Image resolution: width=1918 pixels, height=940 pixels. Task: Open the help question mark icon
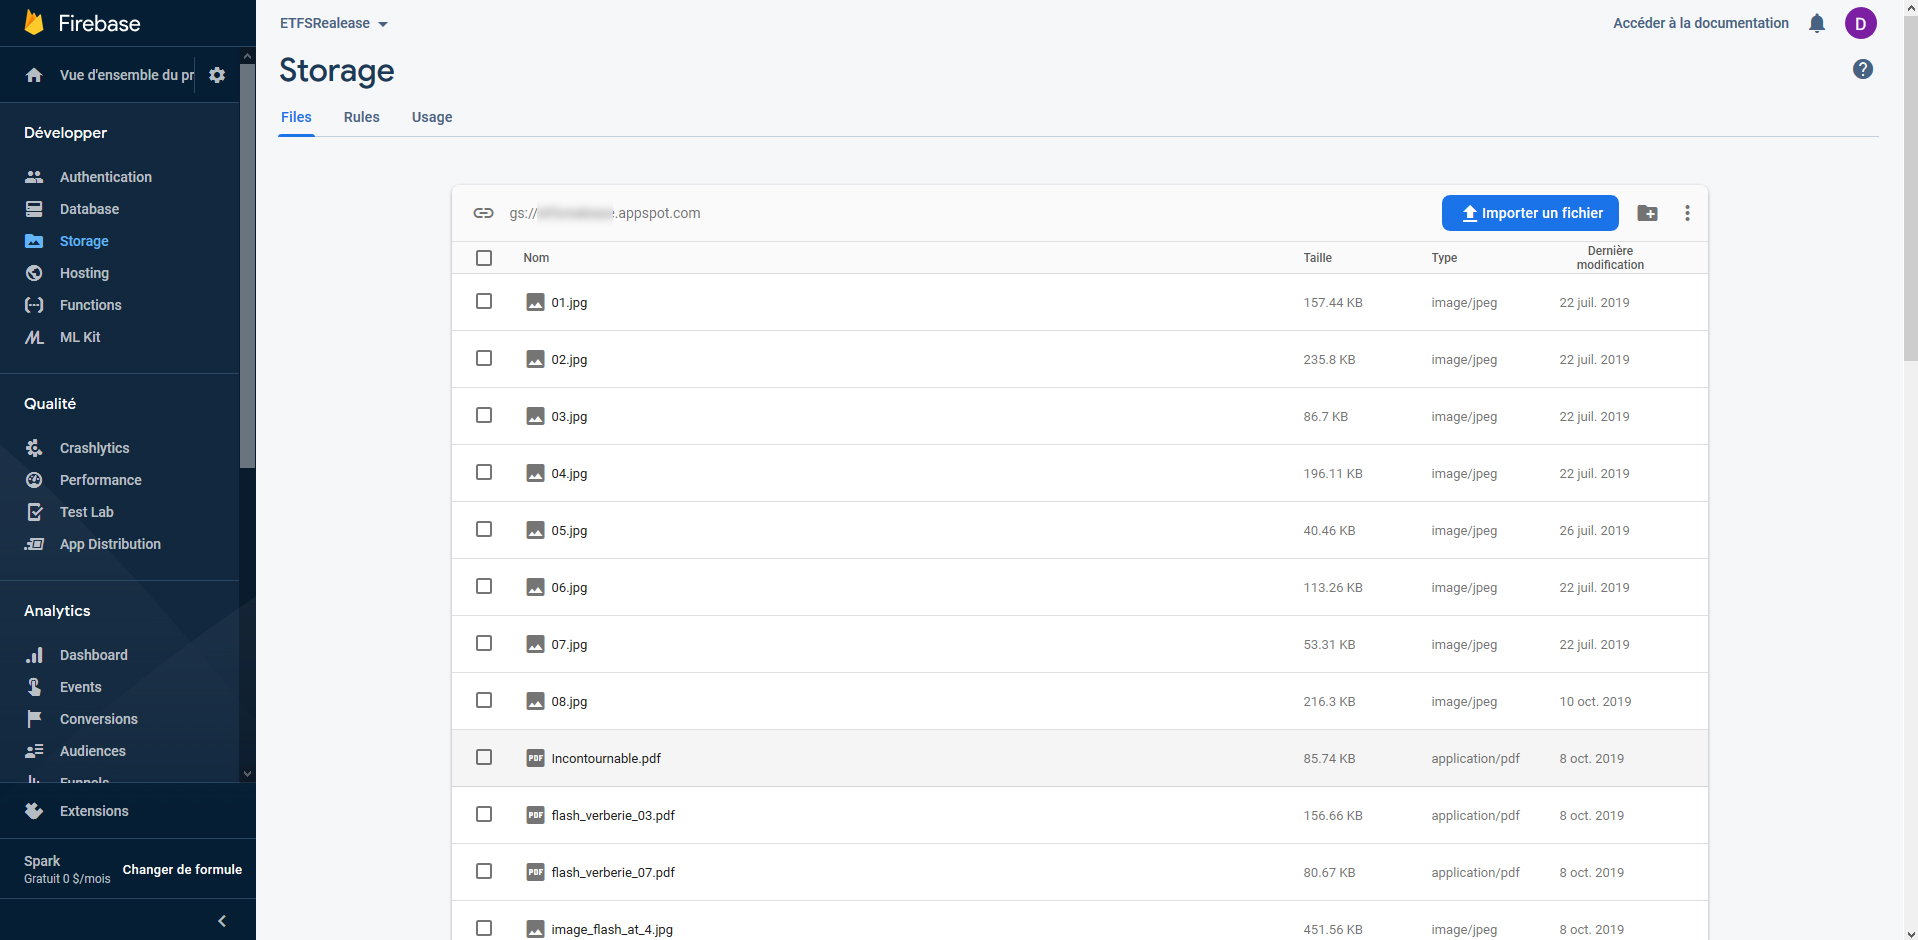point(1863,69)
